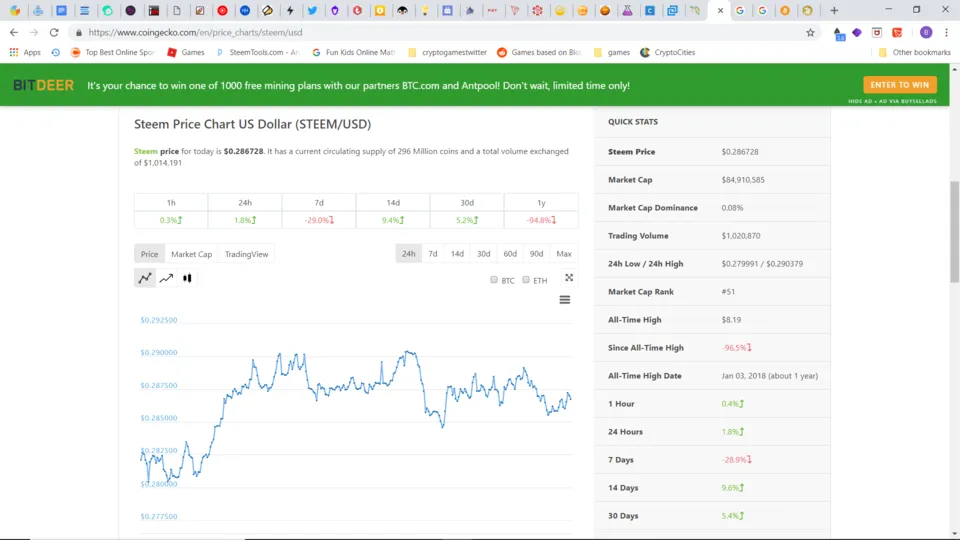Open the Other bookmarks folder
The height and width of the screenshot is (540, 960).
click(915, 53)
